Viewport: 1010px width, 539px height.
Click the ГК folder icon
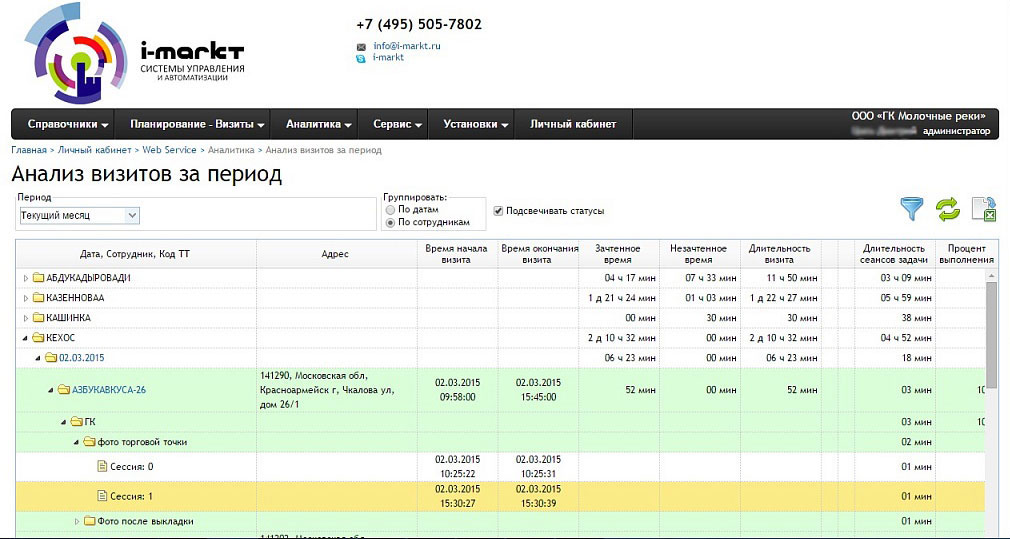(76, 422)
